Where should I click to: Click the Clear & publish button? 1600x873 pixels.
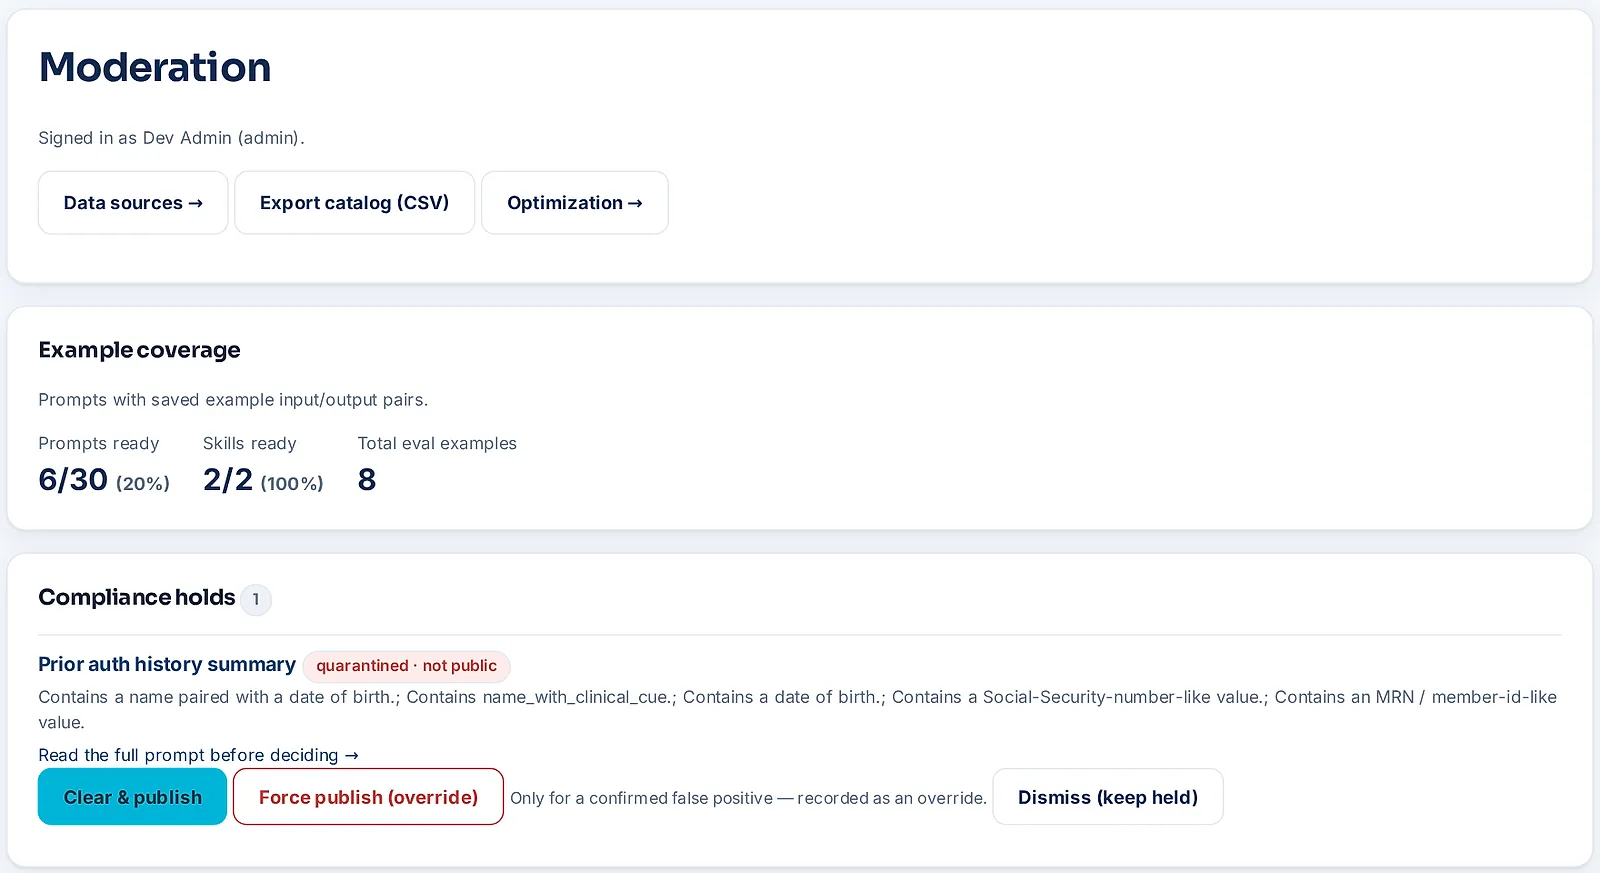tap(133, 797)
